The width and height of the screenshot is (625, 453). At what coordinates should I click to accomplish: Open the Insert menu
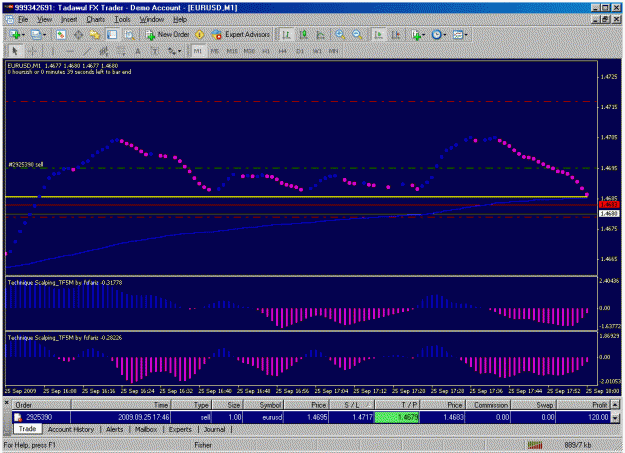click(x=69, y=20)
